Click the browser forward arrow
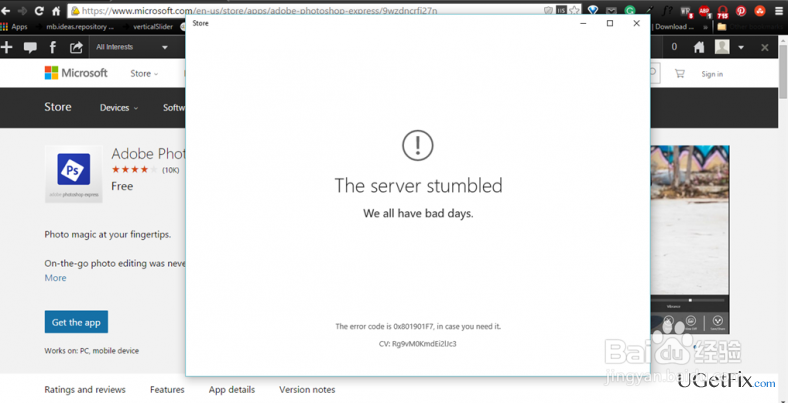The width and height of the screenshot is (788, 404). tap(22, 11)
